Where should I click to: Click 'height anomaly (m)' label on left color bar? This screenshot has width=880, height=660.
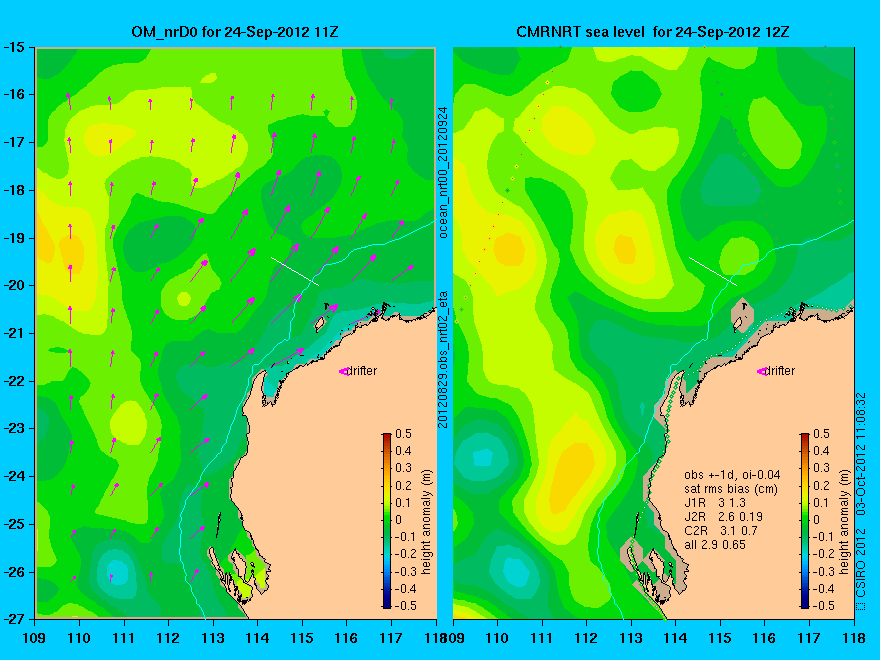point(427,521)
